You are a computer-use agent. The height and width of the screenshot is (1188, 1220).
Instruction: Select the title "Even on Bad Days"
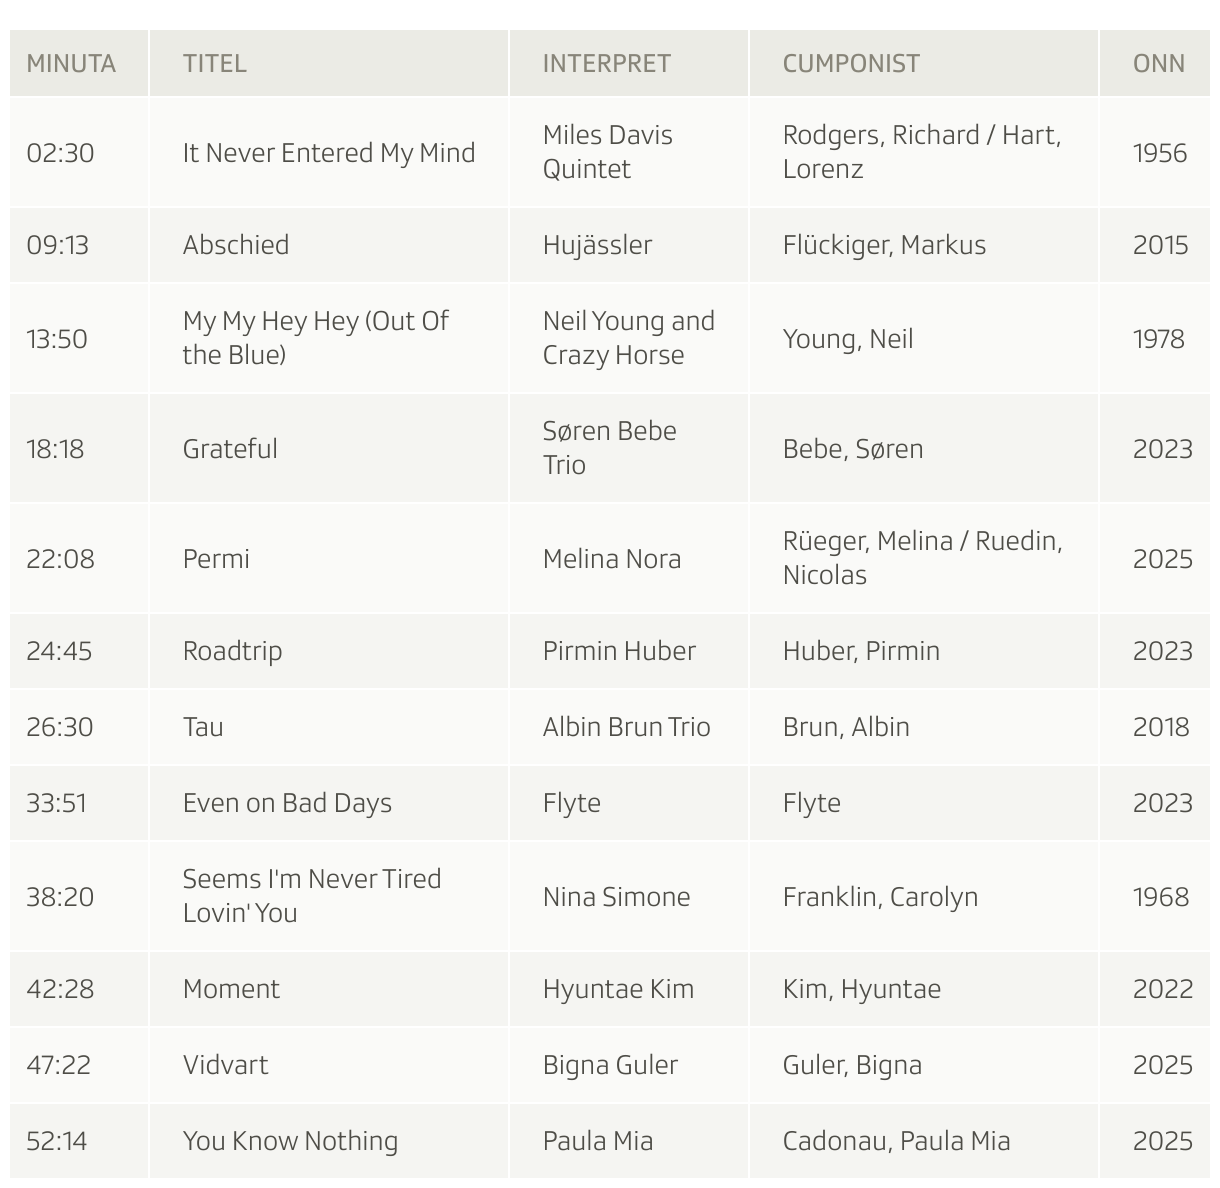[287, 803]
